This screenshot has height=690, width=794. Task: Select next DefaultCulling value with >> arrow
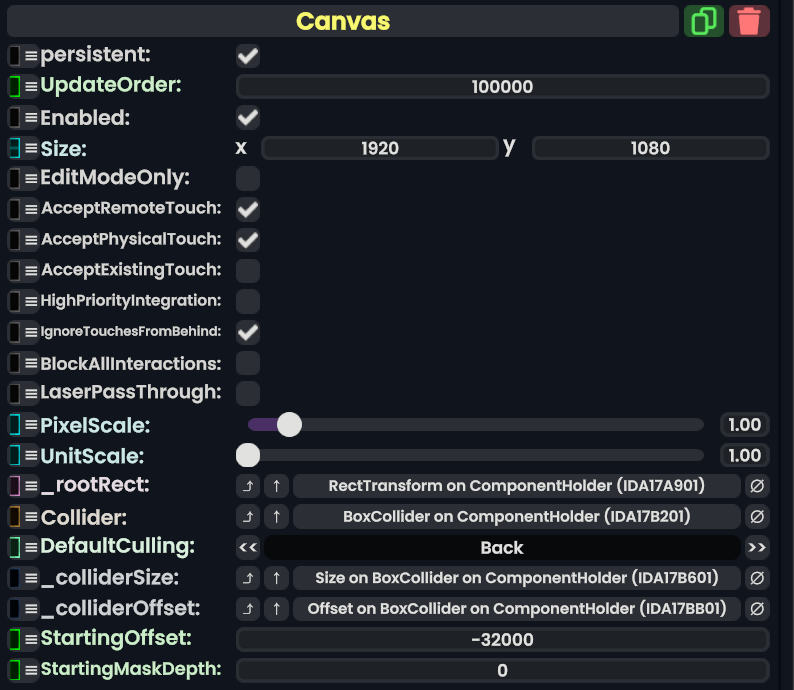click(757, 548)
